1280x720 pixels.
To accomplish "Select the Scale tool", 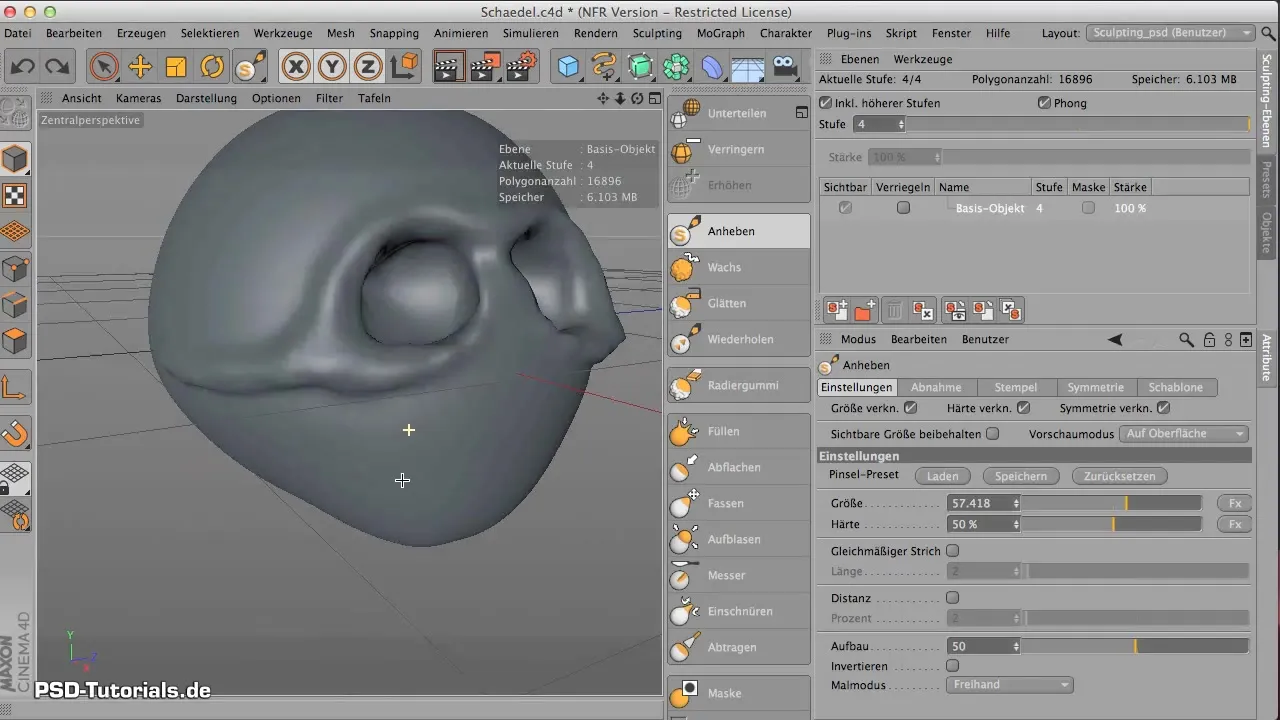I will point(176,67).
